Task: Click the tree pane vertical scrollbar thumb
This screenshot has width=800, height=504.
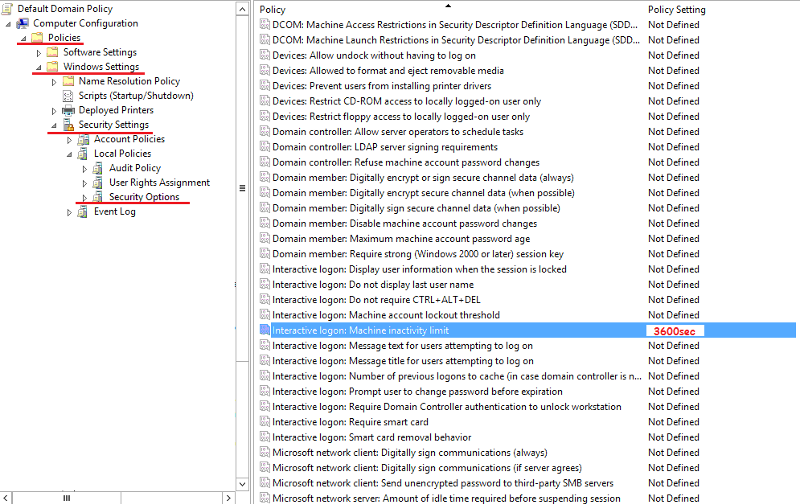Action: pyautogui.click(x=242, y=188)
